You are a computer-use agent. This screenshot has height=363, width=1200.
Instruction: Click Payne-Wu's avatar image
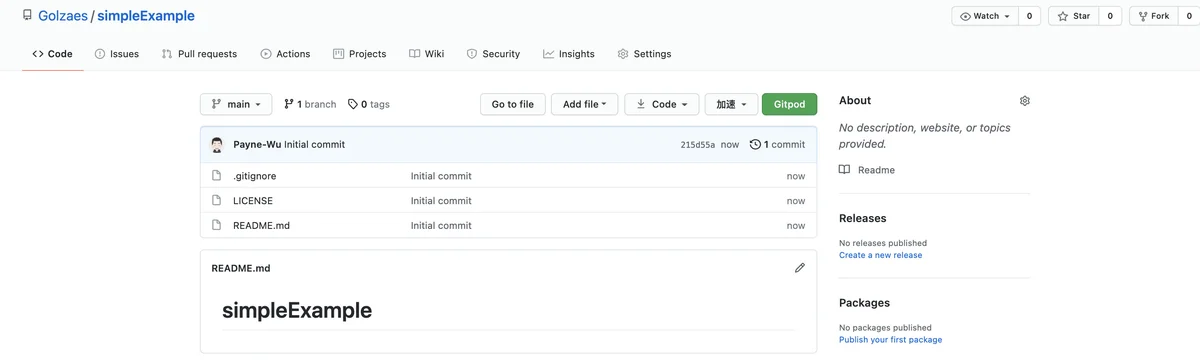217,145
